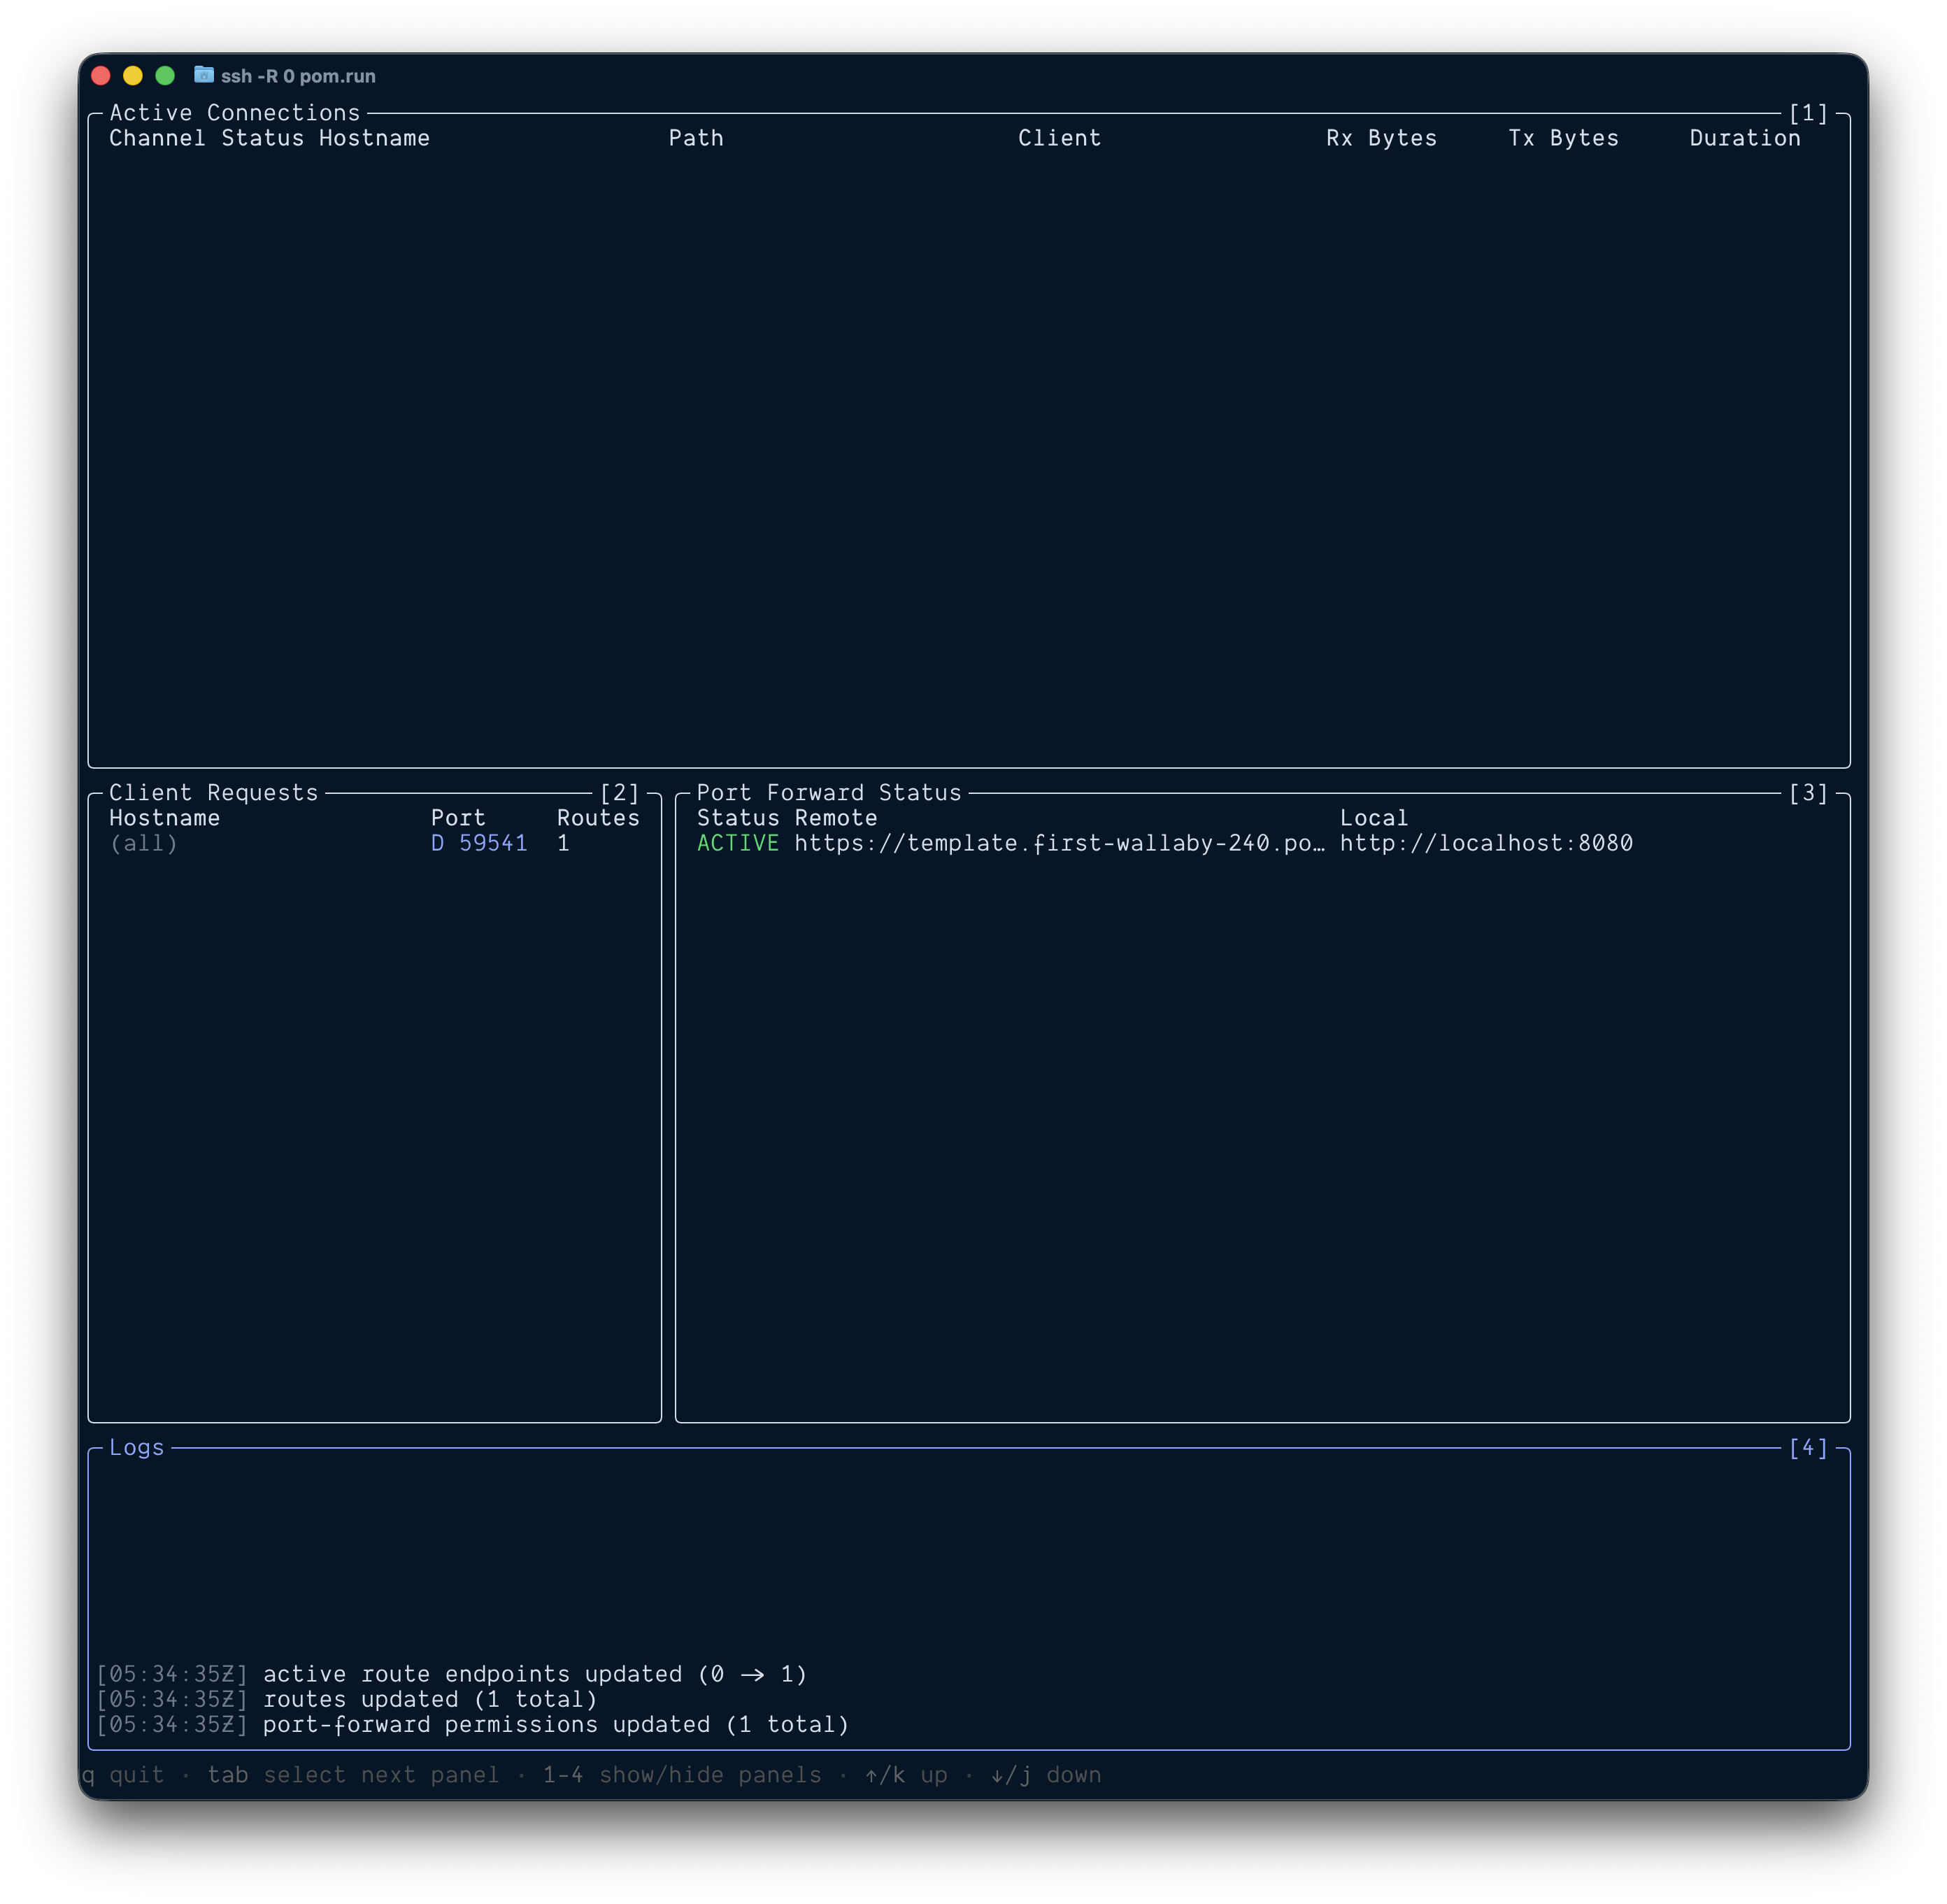
Task: Minimize the window with yellow button
Action: 133,76
